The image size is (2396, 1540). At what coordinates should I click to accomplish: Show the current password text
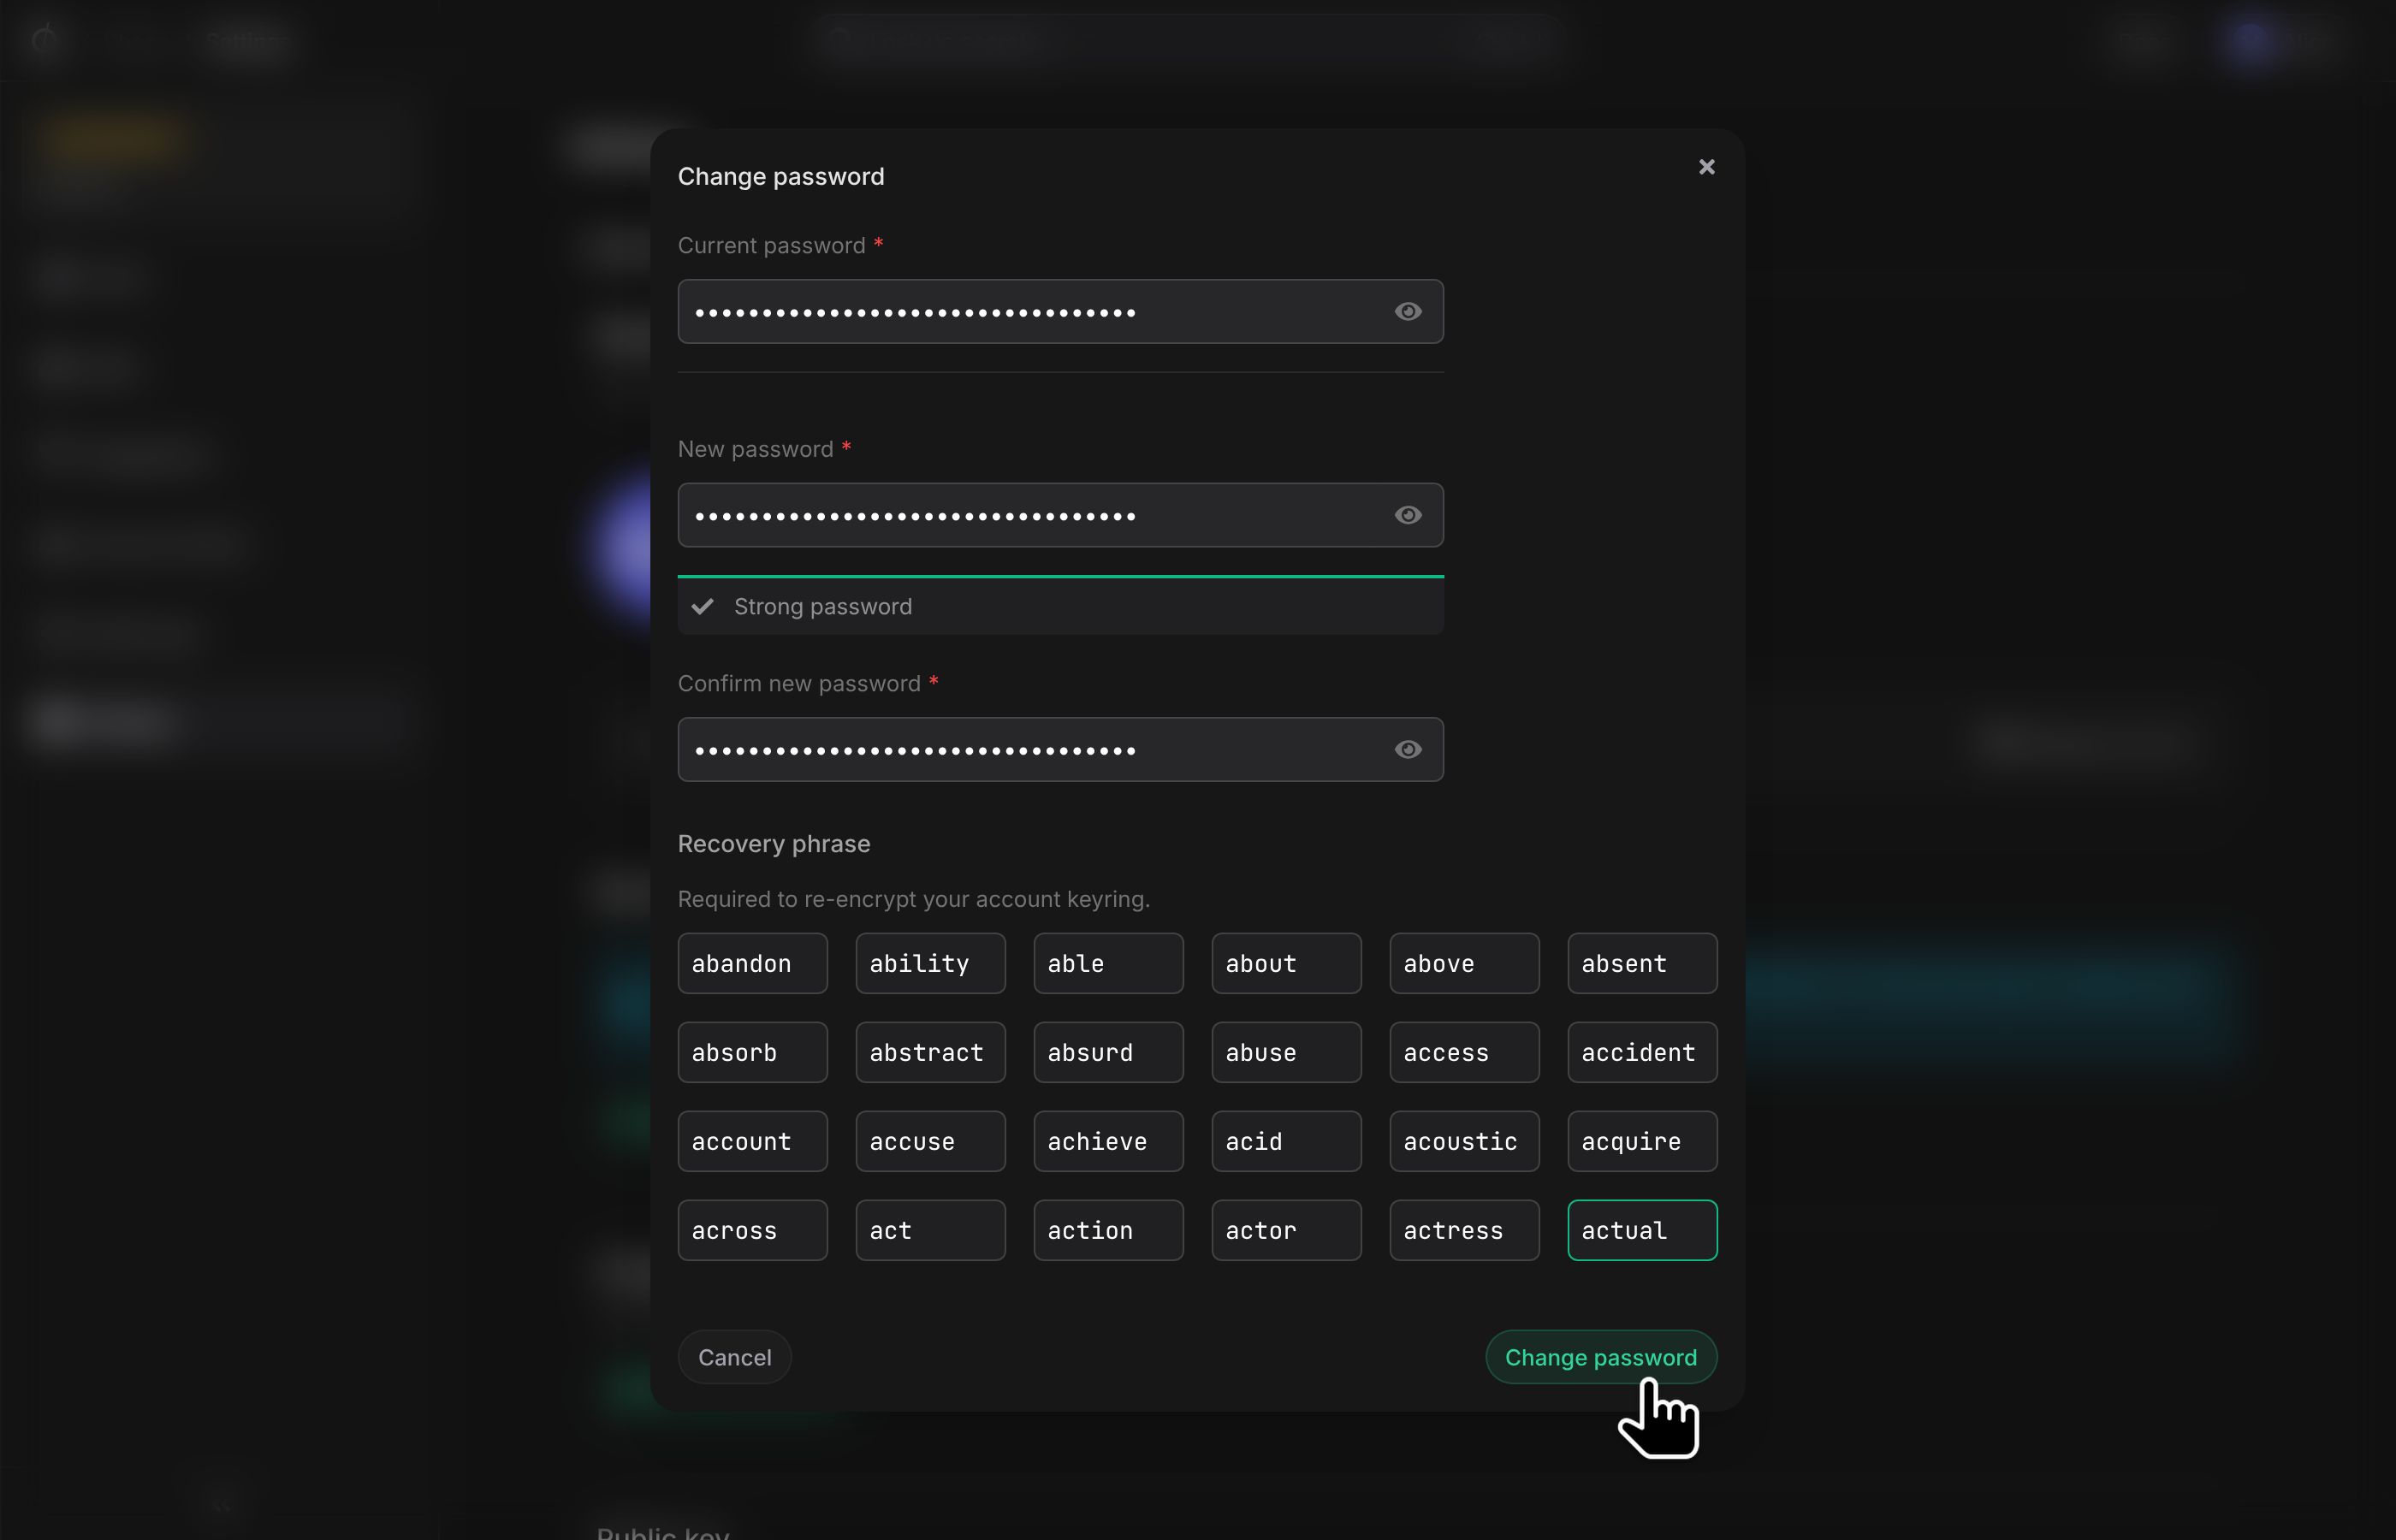[x=1408, y=312]
